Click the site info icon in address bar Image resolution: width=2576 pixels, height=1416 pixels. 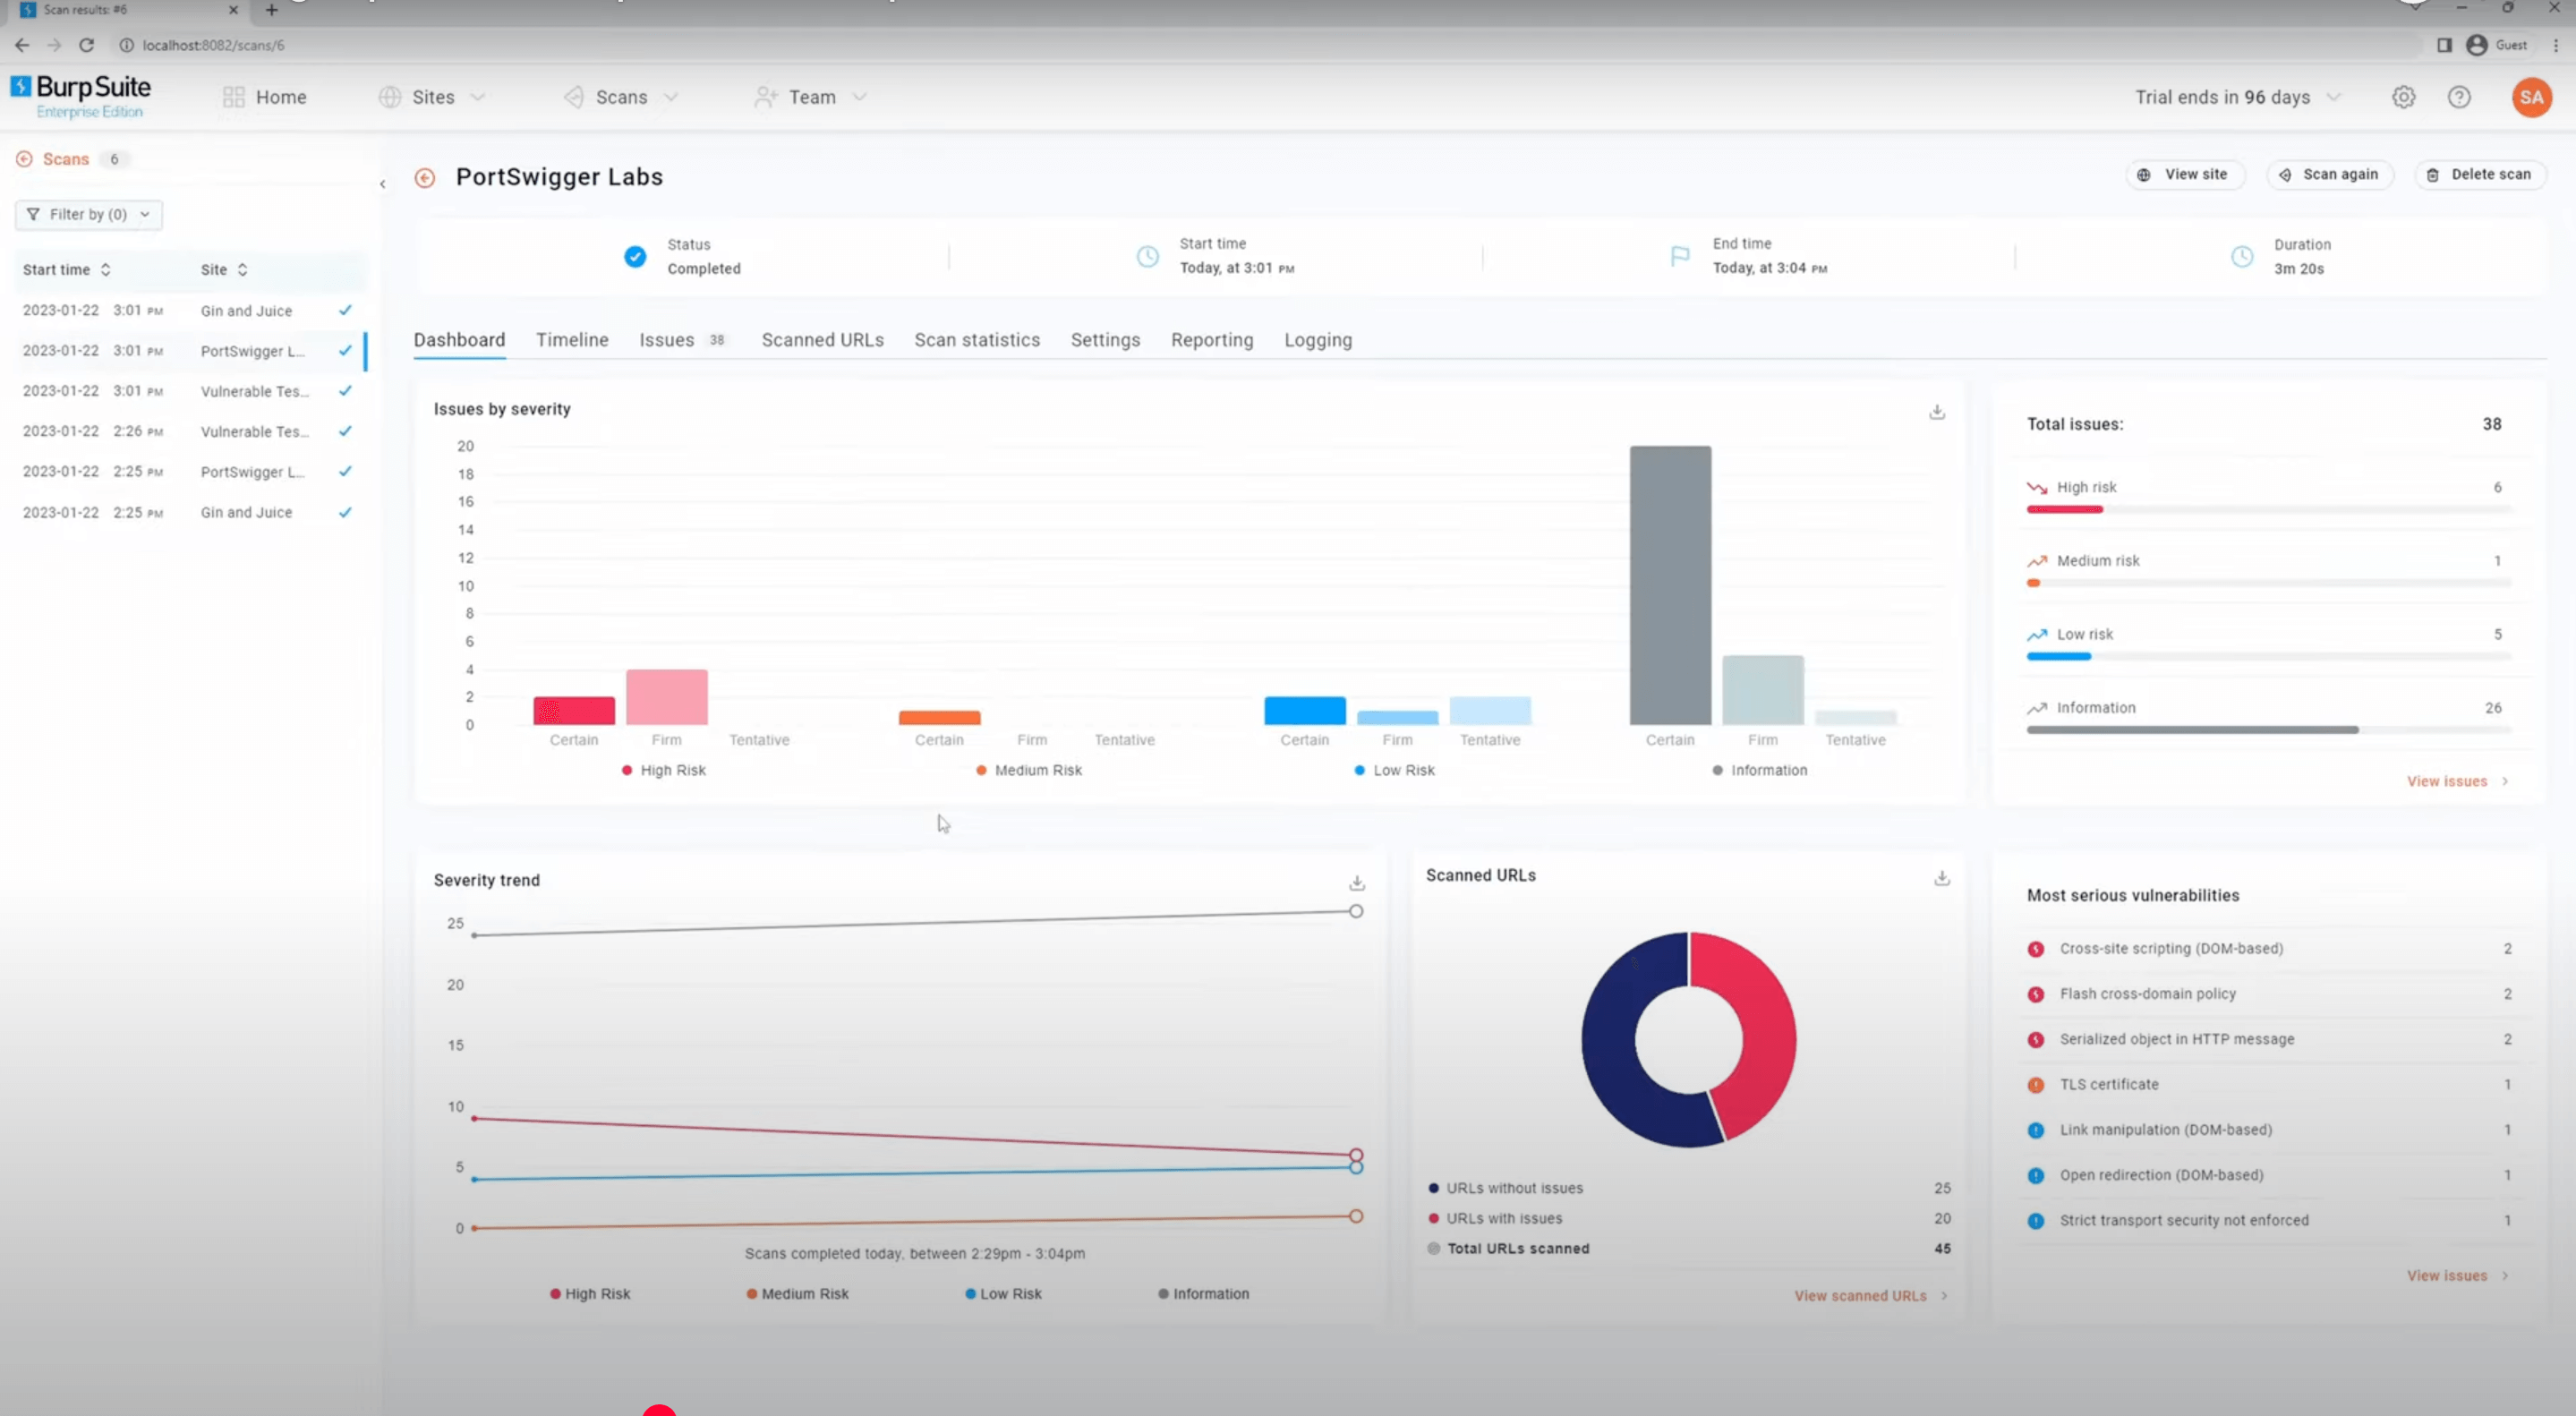[x=127, y=45]
